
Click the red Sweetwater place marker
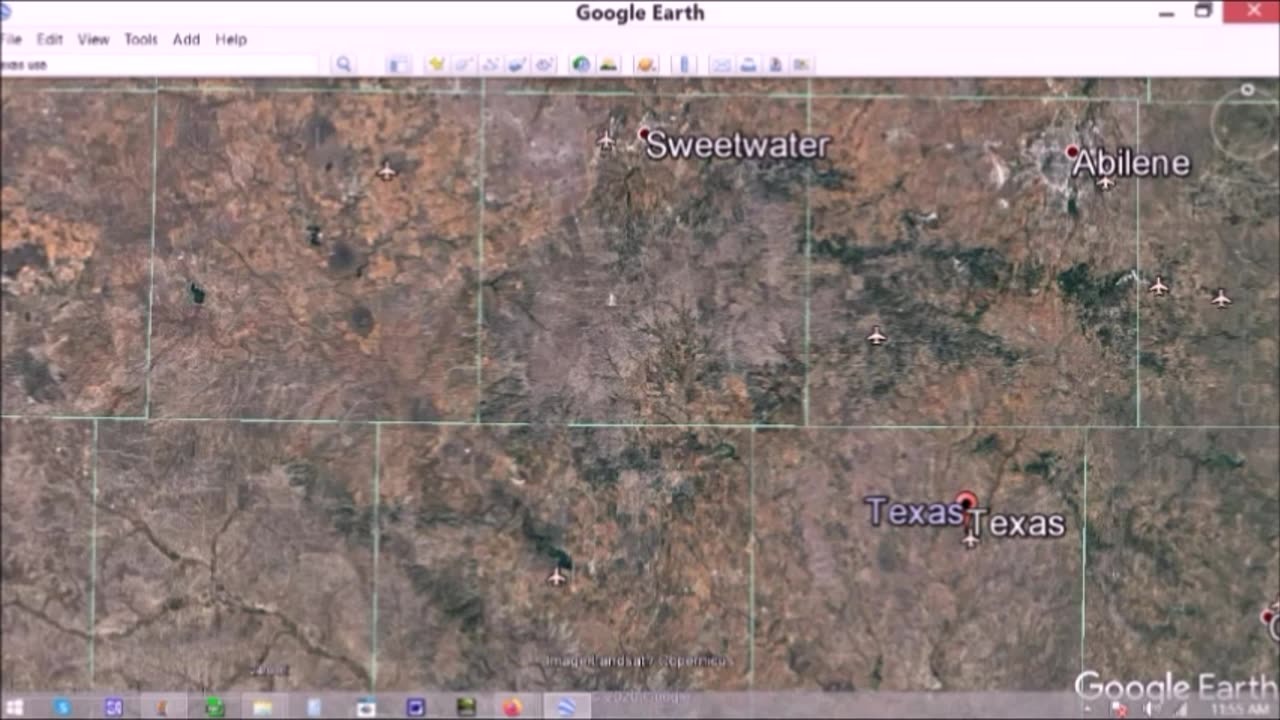643,134
